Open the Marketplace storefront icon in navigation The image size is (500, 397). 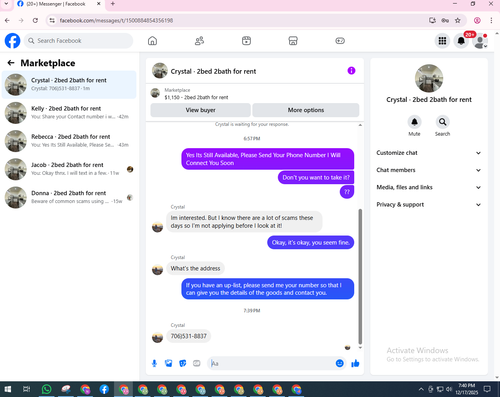click(293, 41)
